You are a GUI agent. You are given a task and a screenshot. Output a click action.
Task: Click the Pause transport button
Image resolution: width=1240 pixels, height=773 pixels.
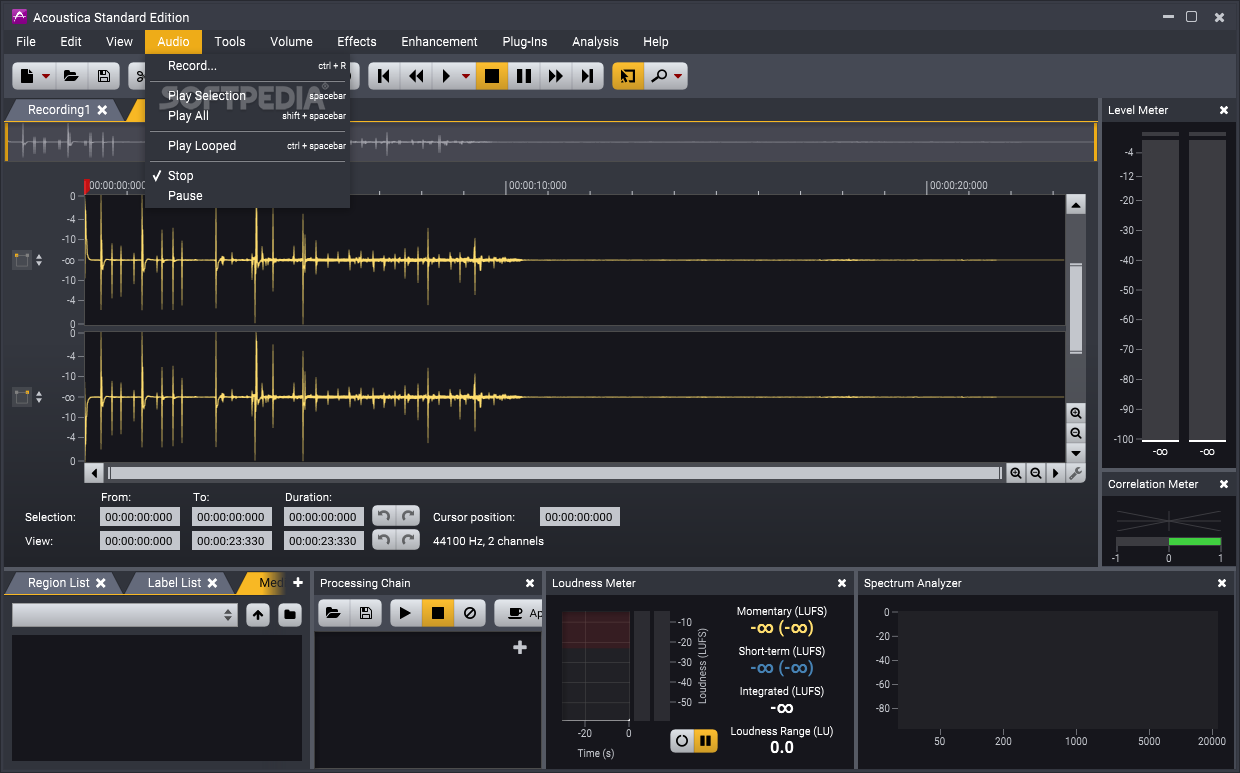[x=523, y=76]
